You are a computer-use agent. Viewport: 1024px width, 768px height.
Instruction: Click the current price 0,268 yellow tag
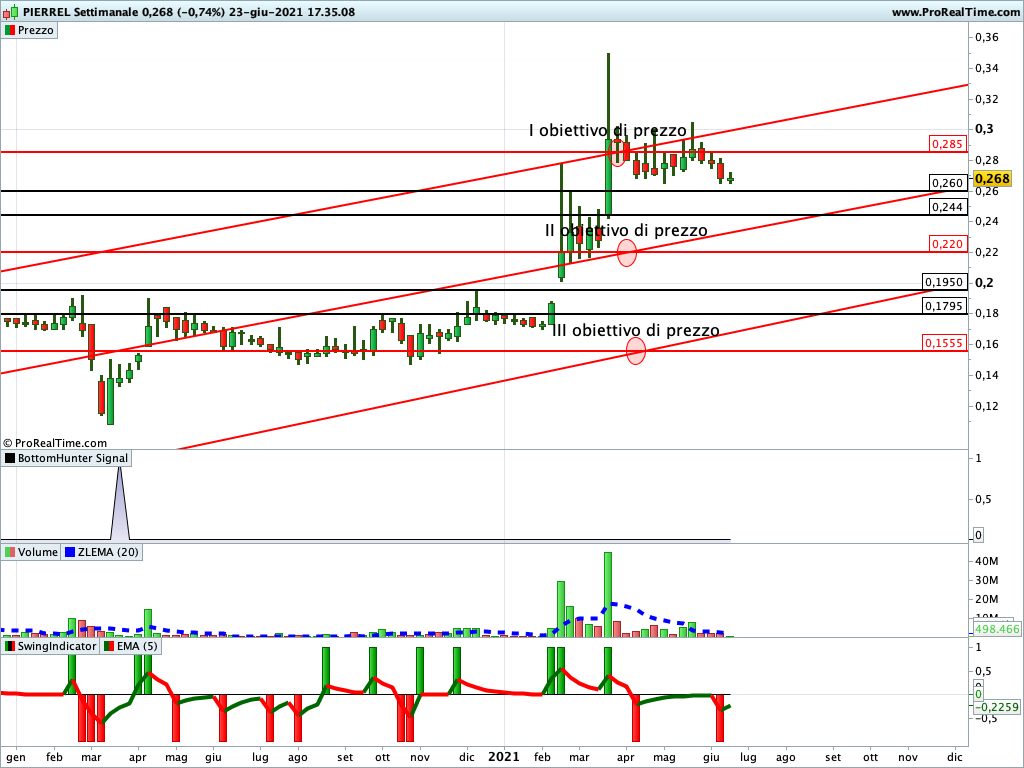tap(992, 178)
